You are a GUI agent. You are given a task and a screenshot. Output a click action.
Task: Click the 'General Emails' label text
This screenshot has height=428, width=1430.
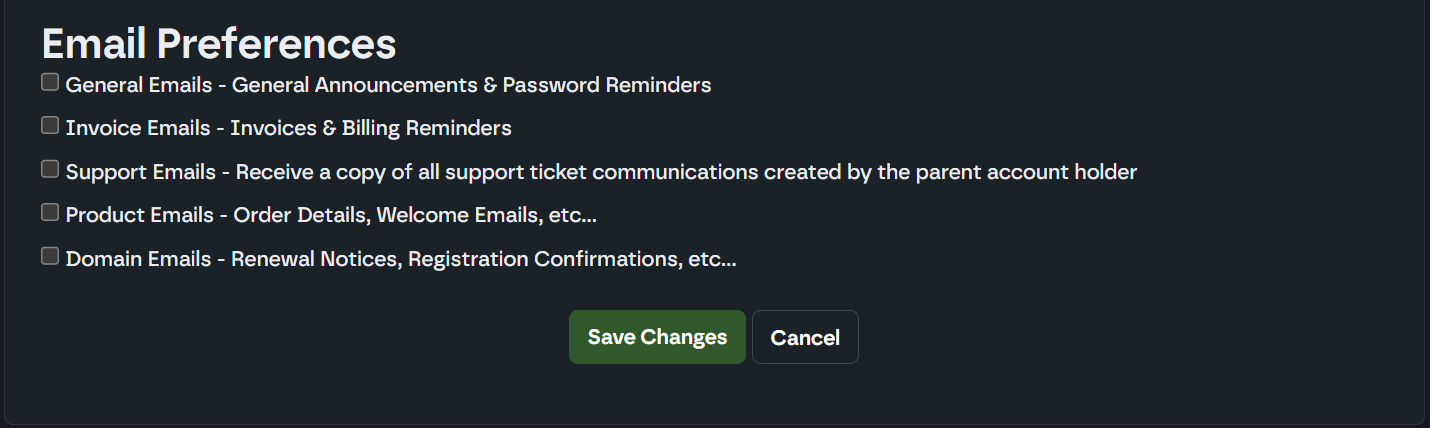pos(139,85)
